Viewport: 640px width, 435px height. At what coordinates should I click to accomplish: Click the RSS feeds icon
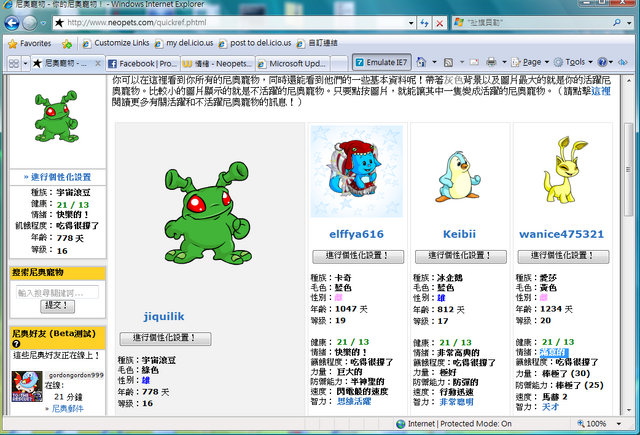[x=448, y=62]
